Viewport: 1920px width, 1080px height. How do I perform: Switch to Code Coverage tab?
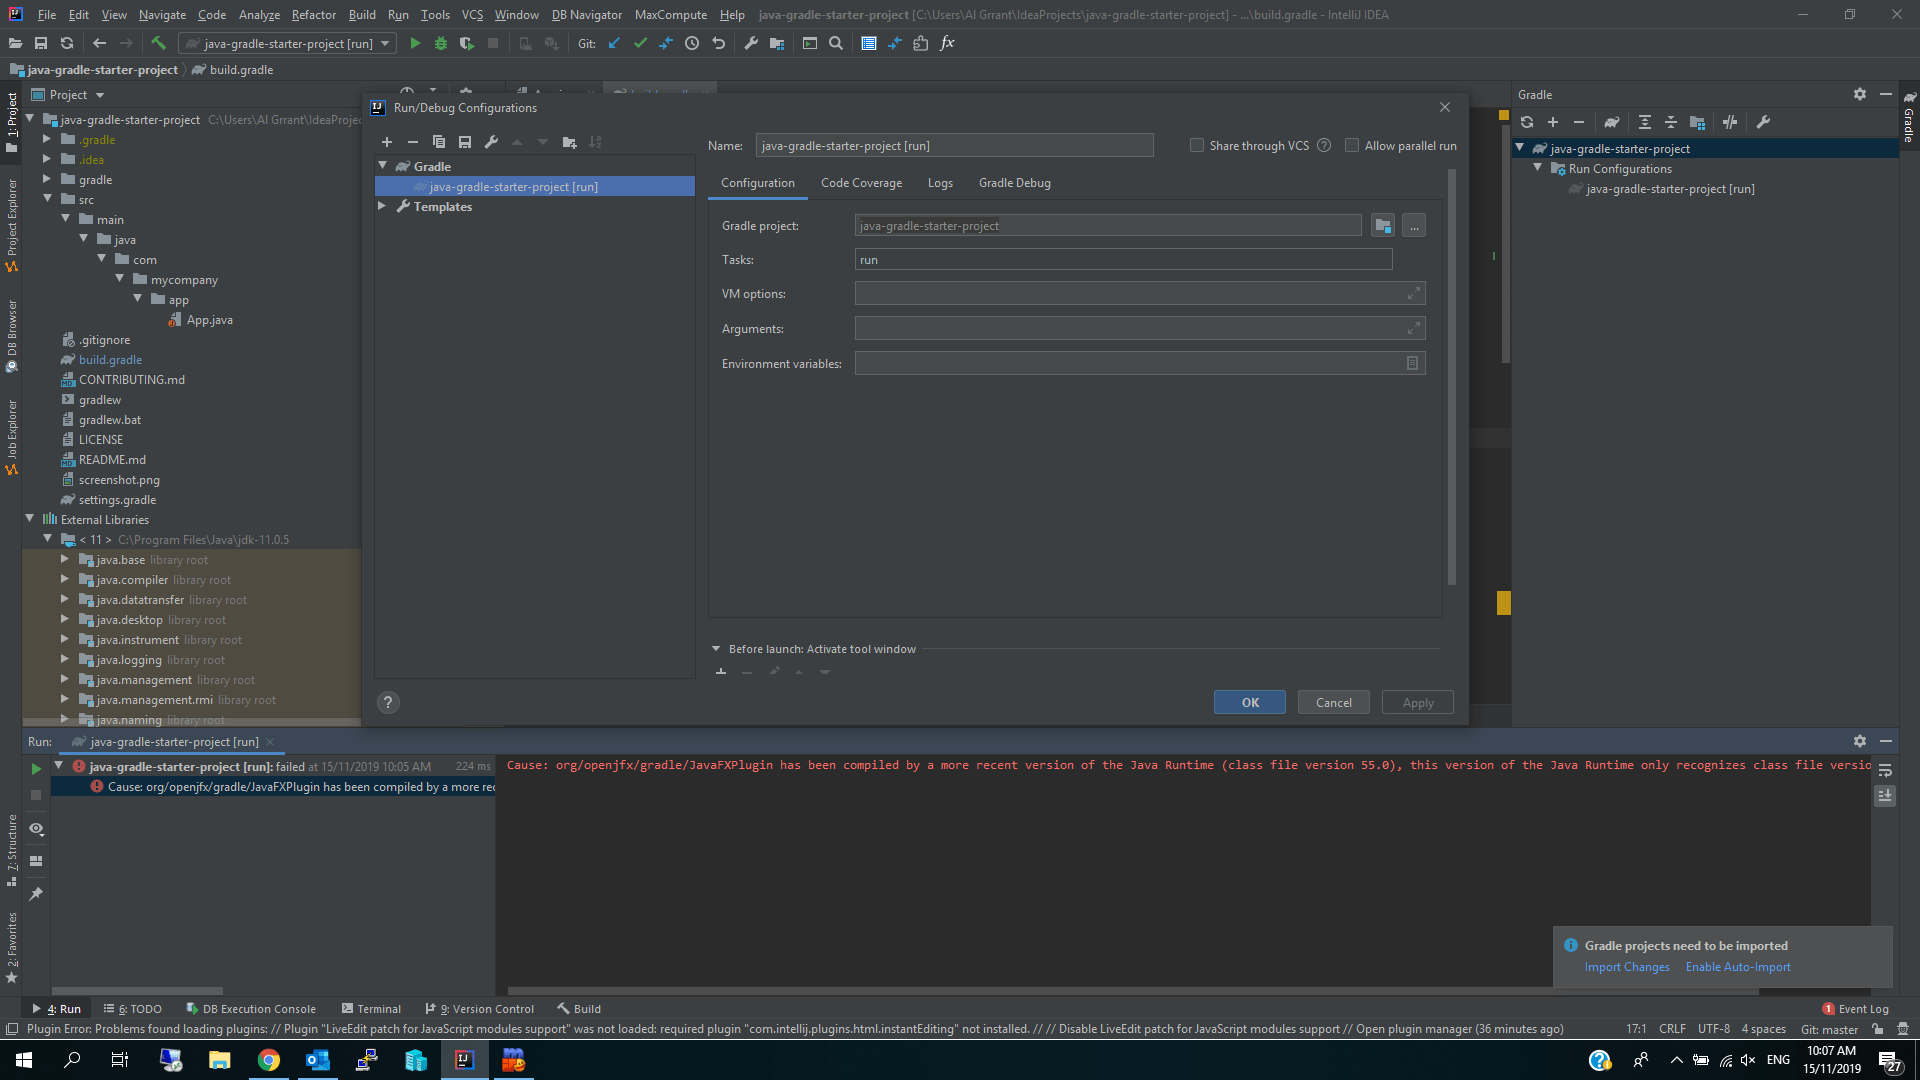tap(861, 183)
